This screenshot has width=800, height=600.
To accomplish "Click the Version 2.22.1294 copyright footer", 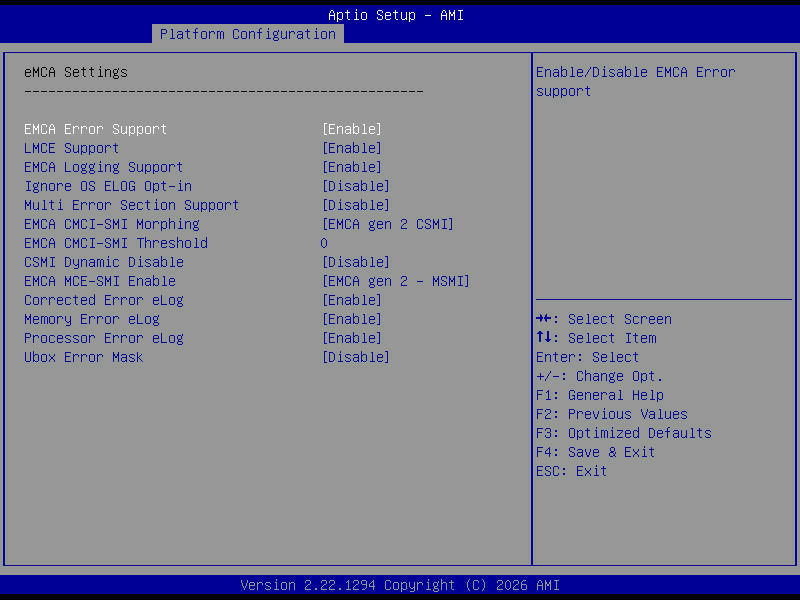I will 400,585.
